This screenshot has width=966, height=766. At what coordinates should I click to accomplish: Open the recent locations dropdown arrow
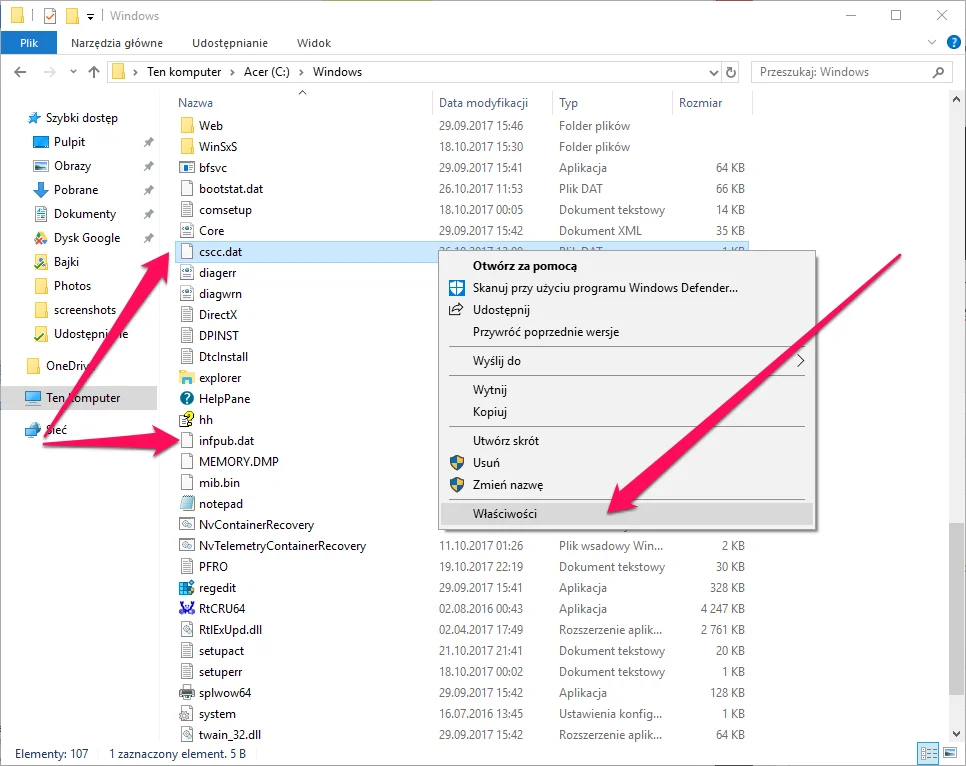click(73, 72)
